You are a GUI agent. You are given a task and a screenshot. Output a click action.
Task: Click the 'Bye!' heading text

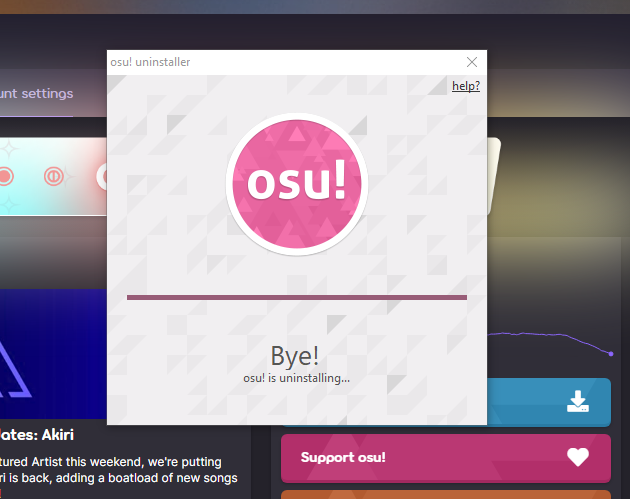295,356
